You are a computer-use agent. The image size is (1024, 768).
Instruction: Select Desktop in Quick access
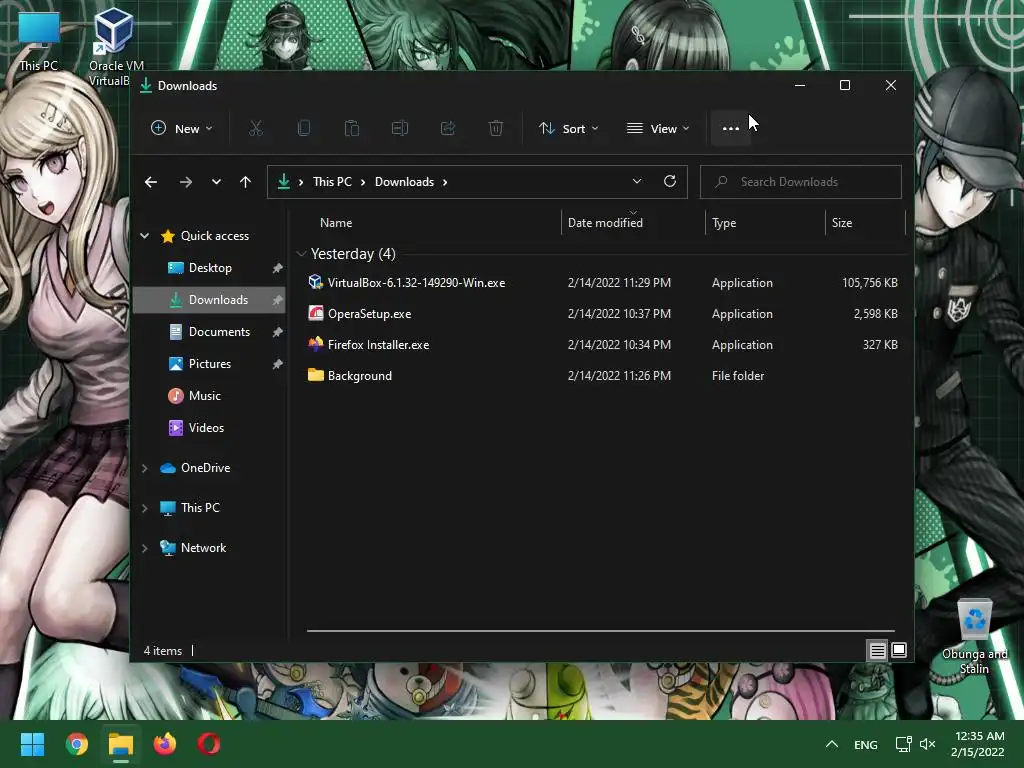(x=210, y=268)
